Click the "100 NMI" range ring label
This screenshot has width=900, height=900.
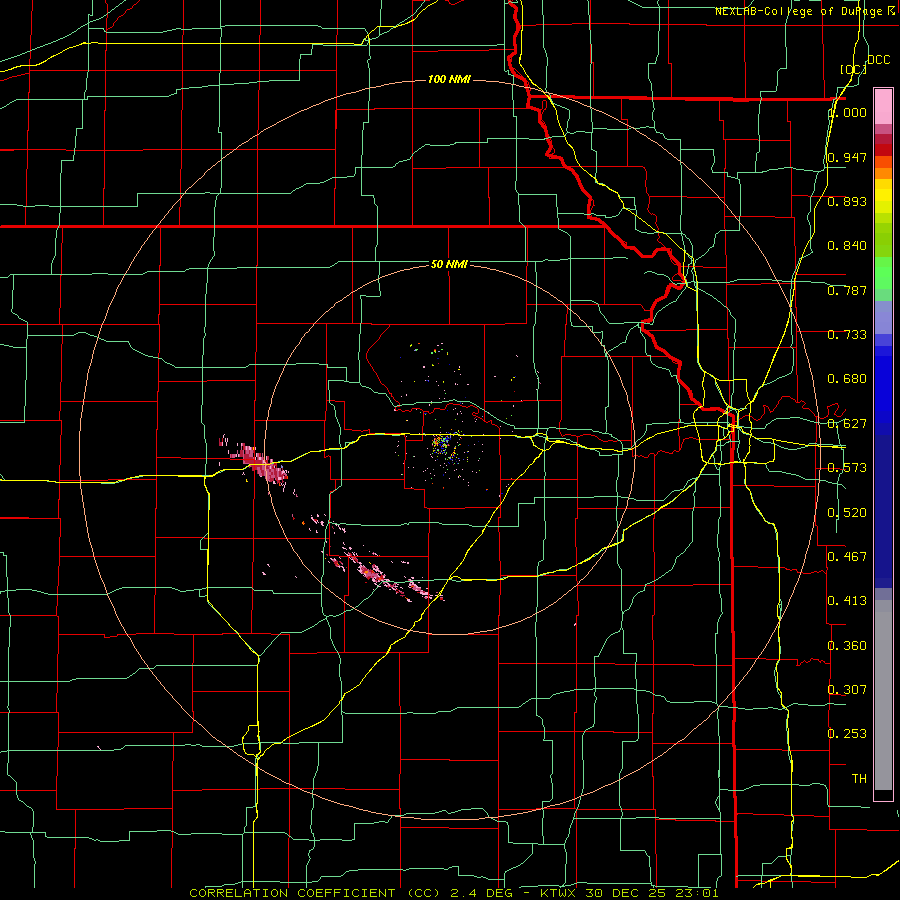pyautogui.click(x=449, y=79)
